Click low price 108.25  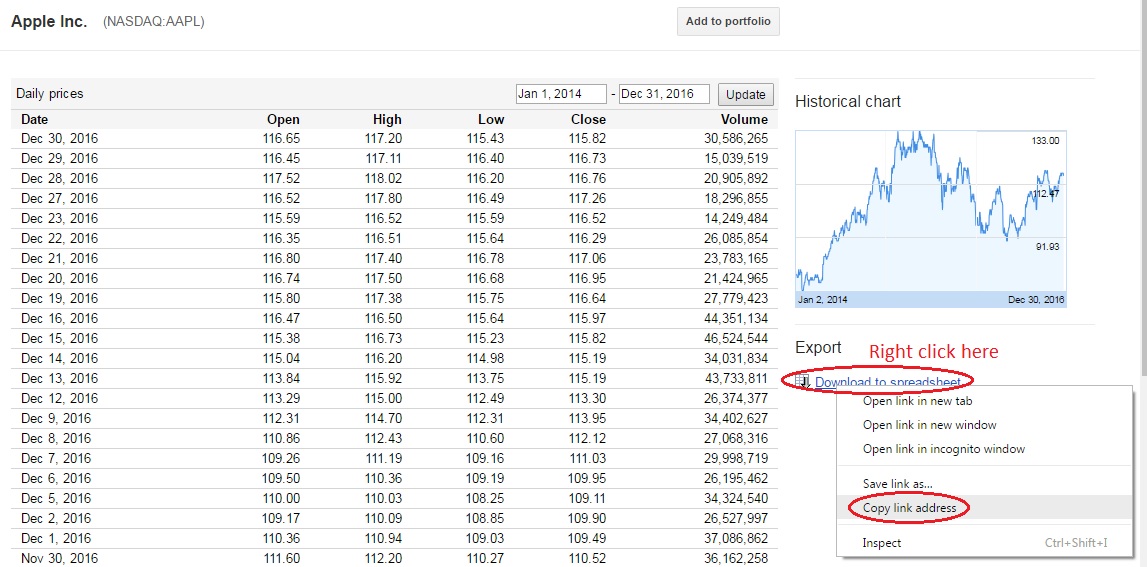click(486, 499)
